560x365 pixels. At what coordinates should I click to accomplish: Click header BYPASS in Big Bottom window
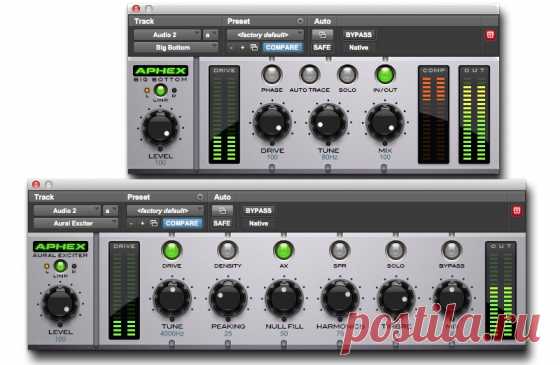click(359, 35)
